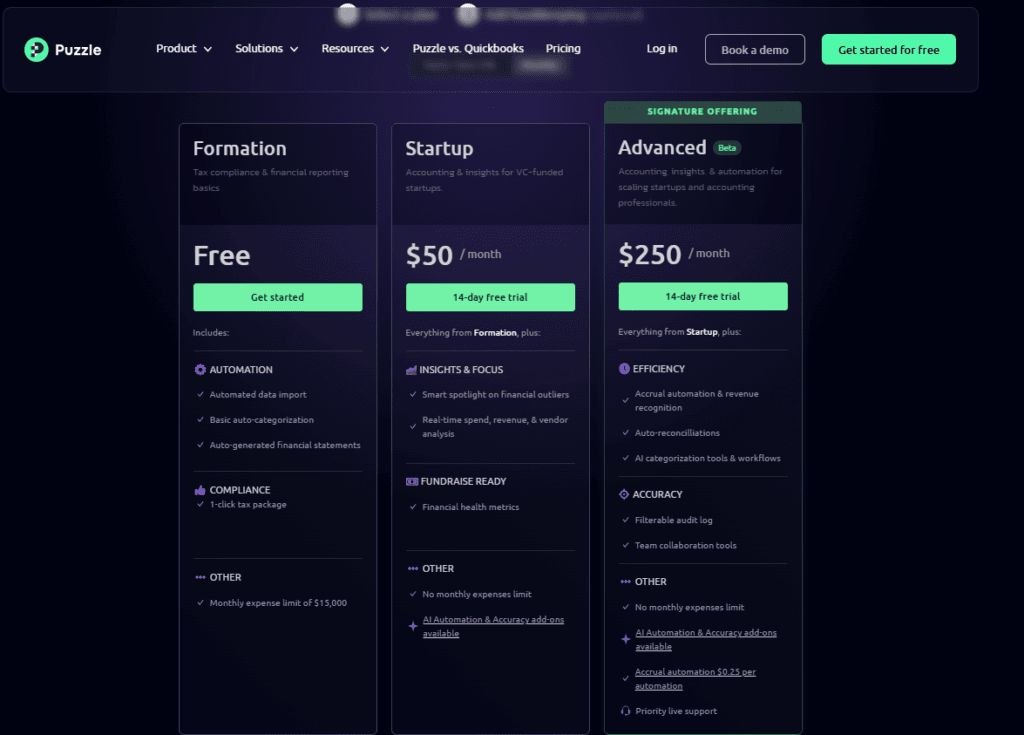Click 'Monthly expense limit of $15,000' text
Image resolution: width=1024 pixels, height=735 pixels.
click(x=278, y=603)
